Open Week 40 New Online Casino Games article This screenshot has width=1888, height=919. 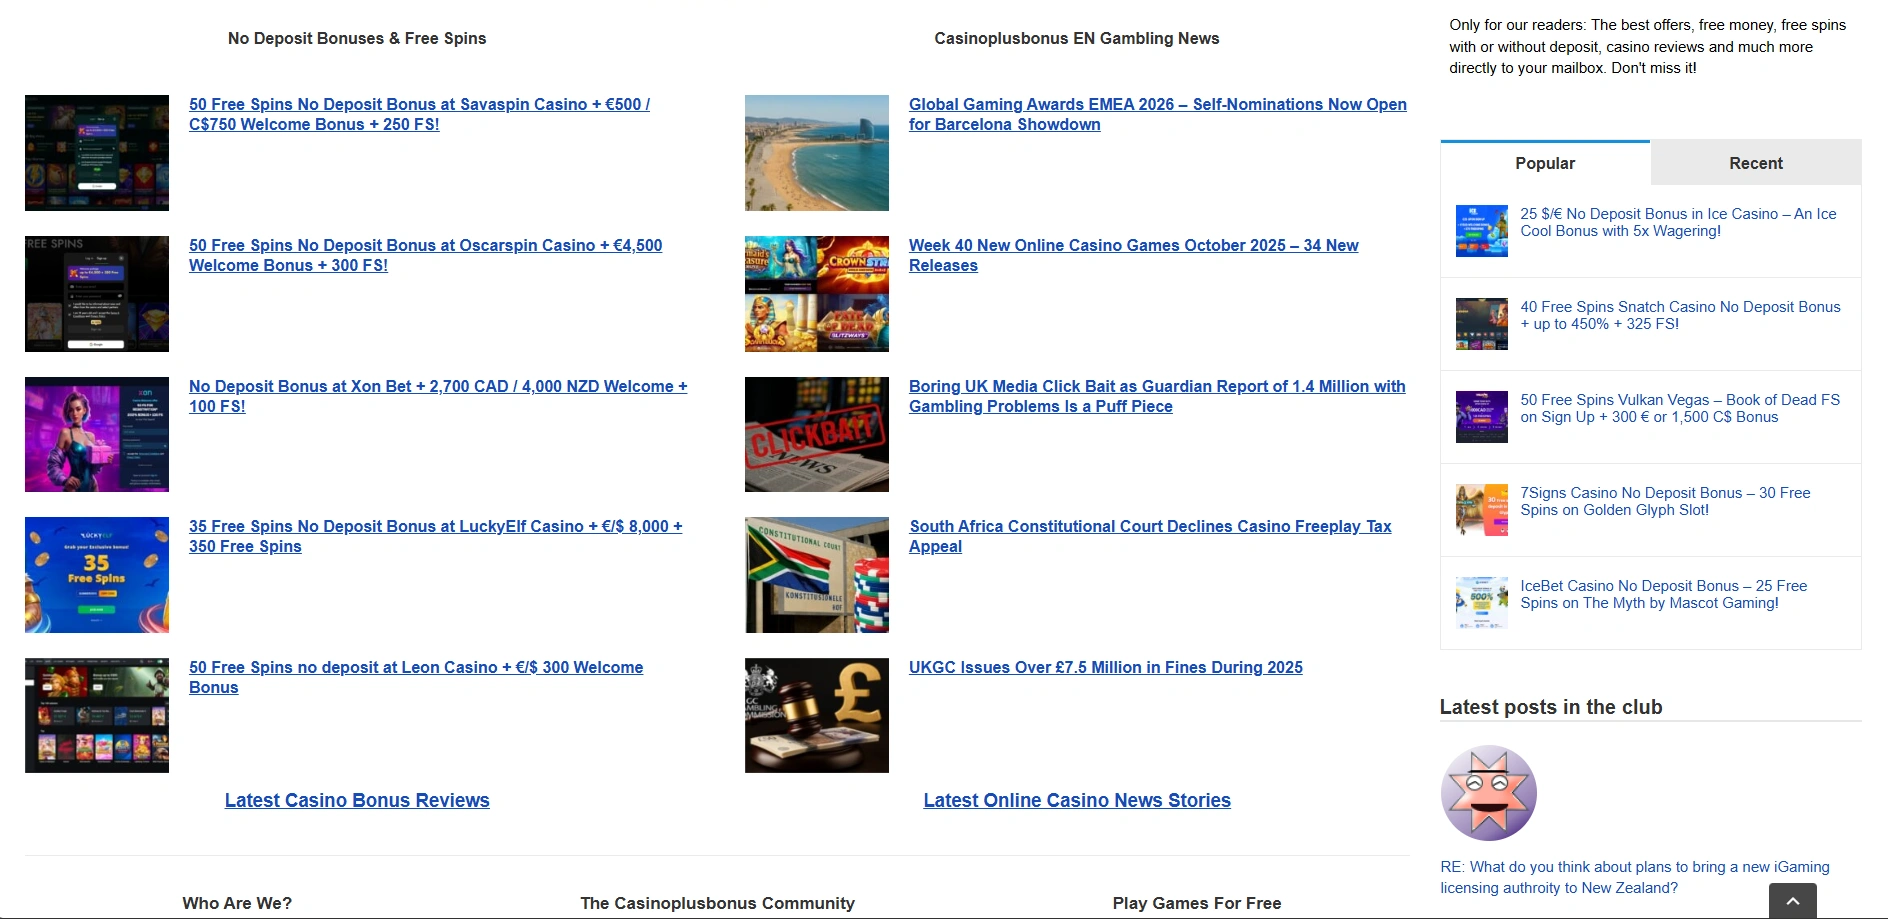click(x=1133, y=255)
